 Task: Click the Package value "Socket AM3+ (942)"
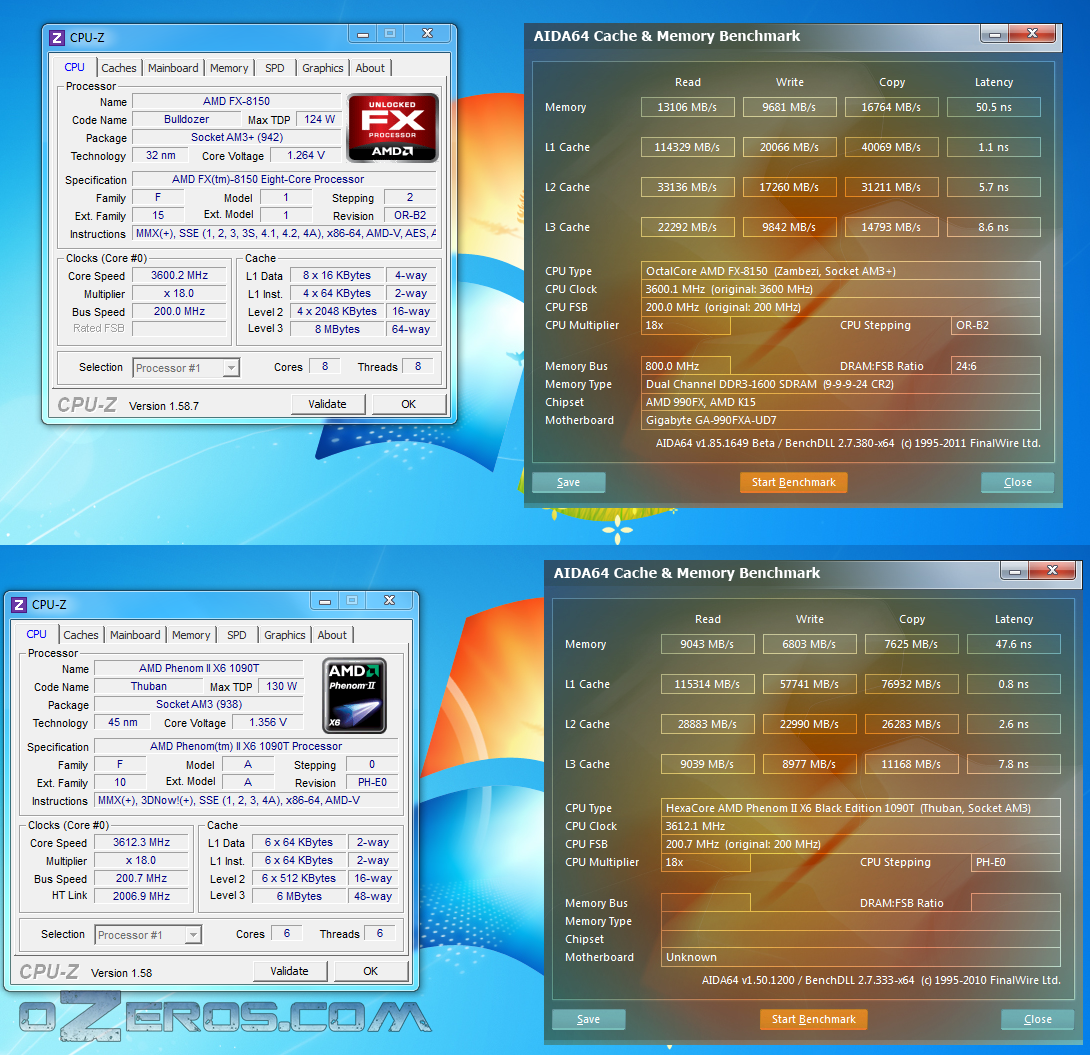(x=237, y=138)
